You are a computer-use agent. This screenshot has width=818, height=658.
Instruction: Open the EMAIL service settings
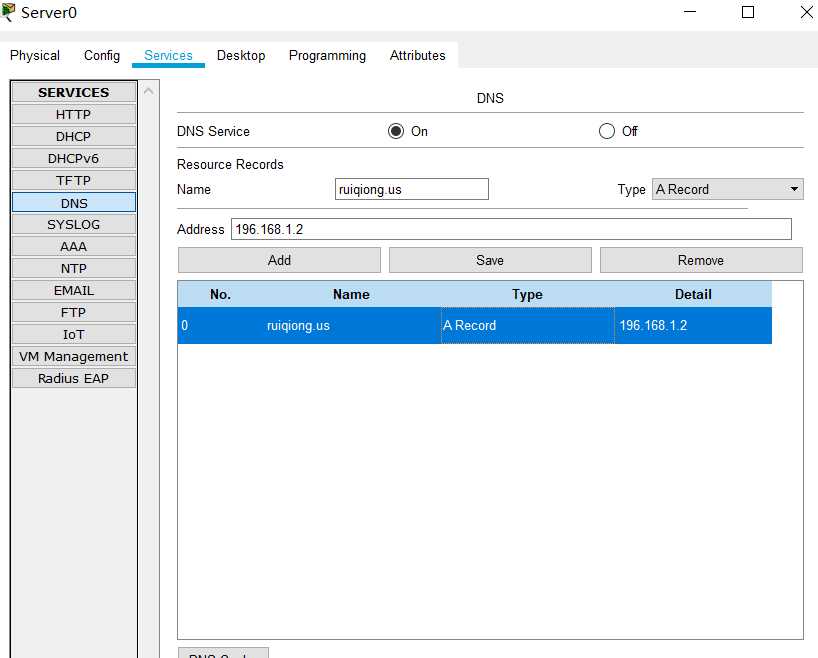pos(74,290)
